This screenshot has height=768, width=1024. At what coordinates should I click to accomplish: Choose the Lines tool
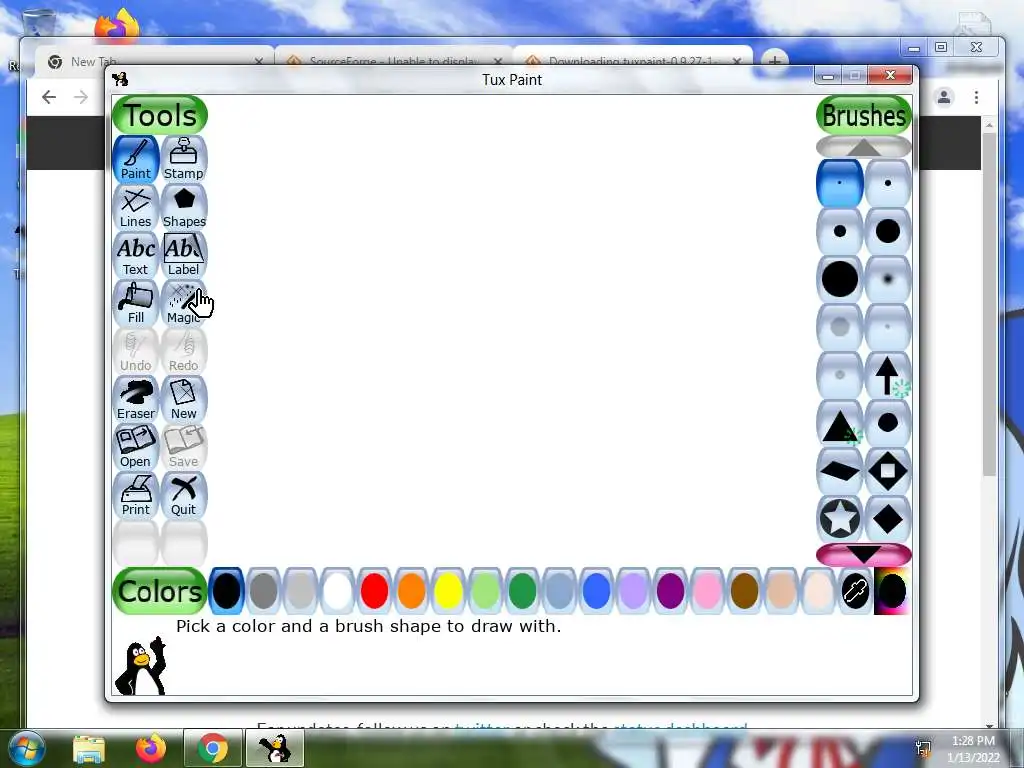pos(136,207)
